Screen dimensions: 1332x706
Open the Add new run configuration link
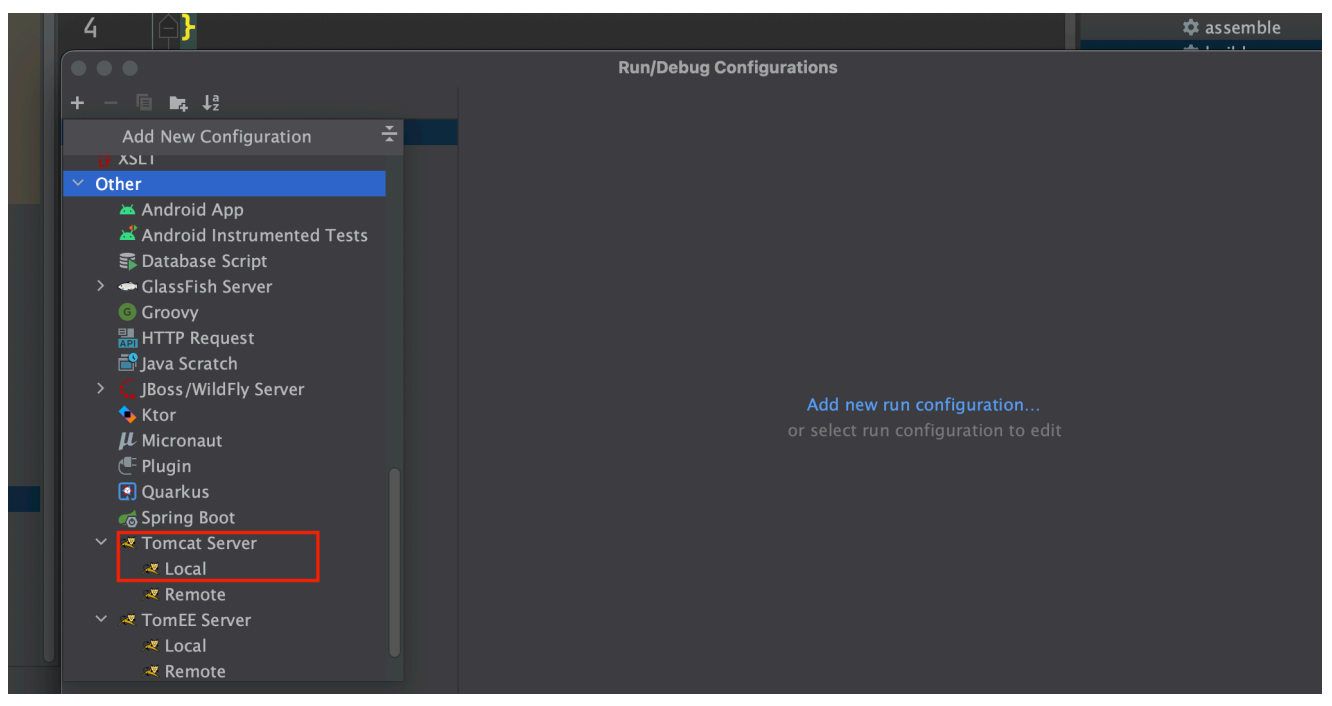(x=924, y=405)
